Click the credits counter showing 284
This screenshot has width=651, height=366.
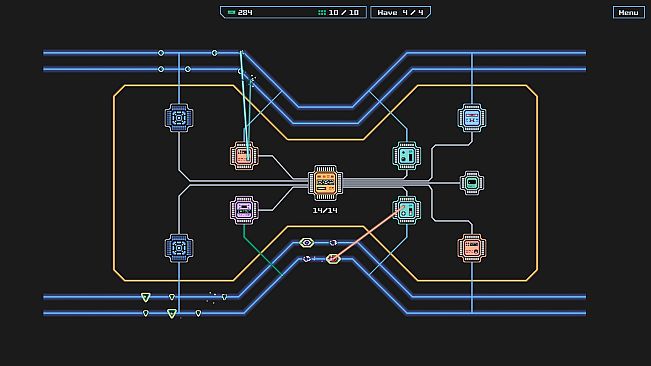pos(245,12)
